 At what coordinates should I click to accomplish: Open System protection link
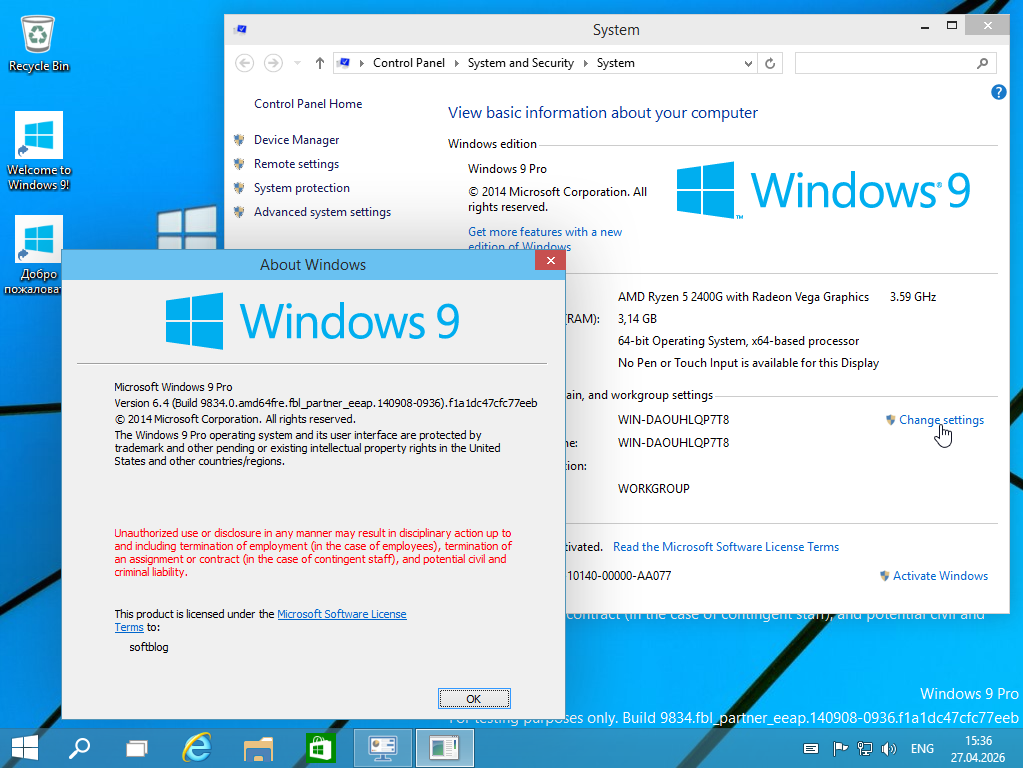[301, 188]
